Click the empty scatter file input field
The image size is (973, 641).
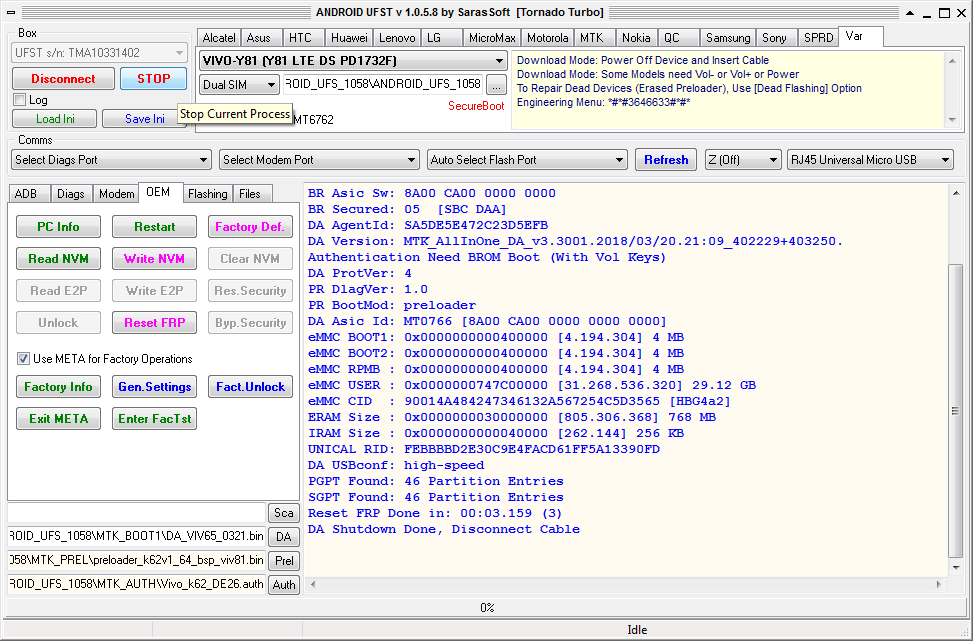point(137,513)
